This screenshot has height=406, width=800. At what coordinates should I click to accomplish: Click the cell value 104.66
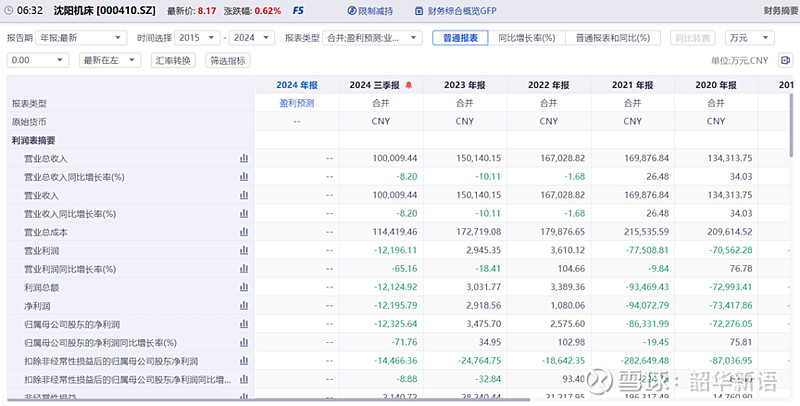coord(571,268)
